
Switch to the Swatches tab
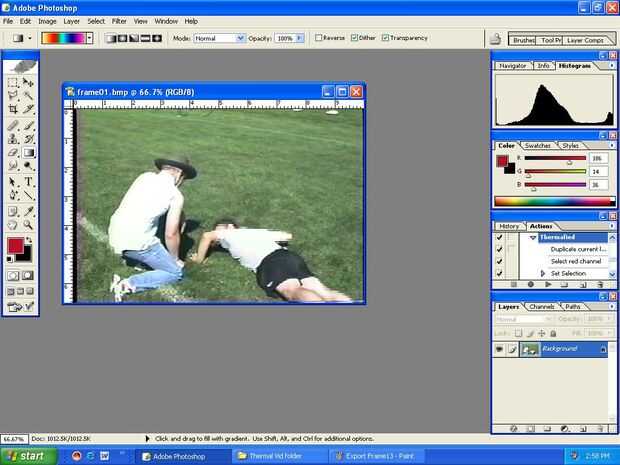pyautogui.click(x=538, y=146)
